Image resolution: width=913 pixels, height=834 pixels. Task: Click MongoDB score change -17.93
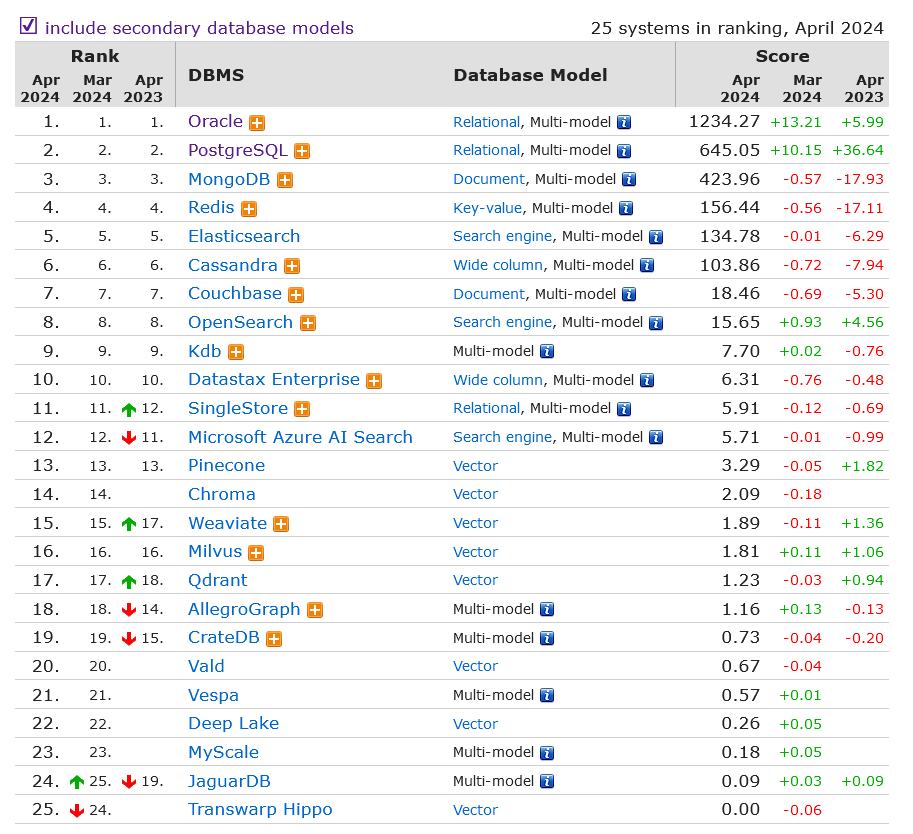(x=859, y=179)
